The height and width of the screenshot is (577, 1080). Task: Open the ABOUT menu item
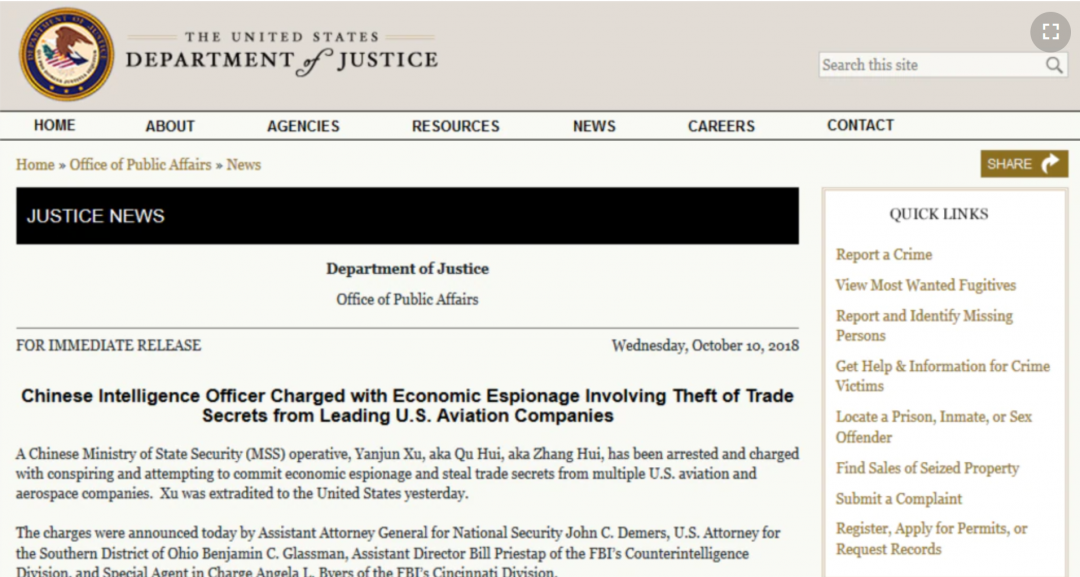pyautogui.click(x=169, y=126)
